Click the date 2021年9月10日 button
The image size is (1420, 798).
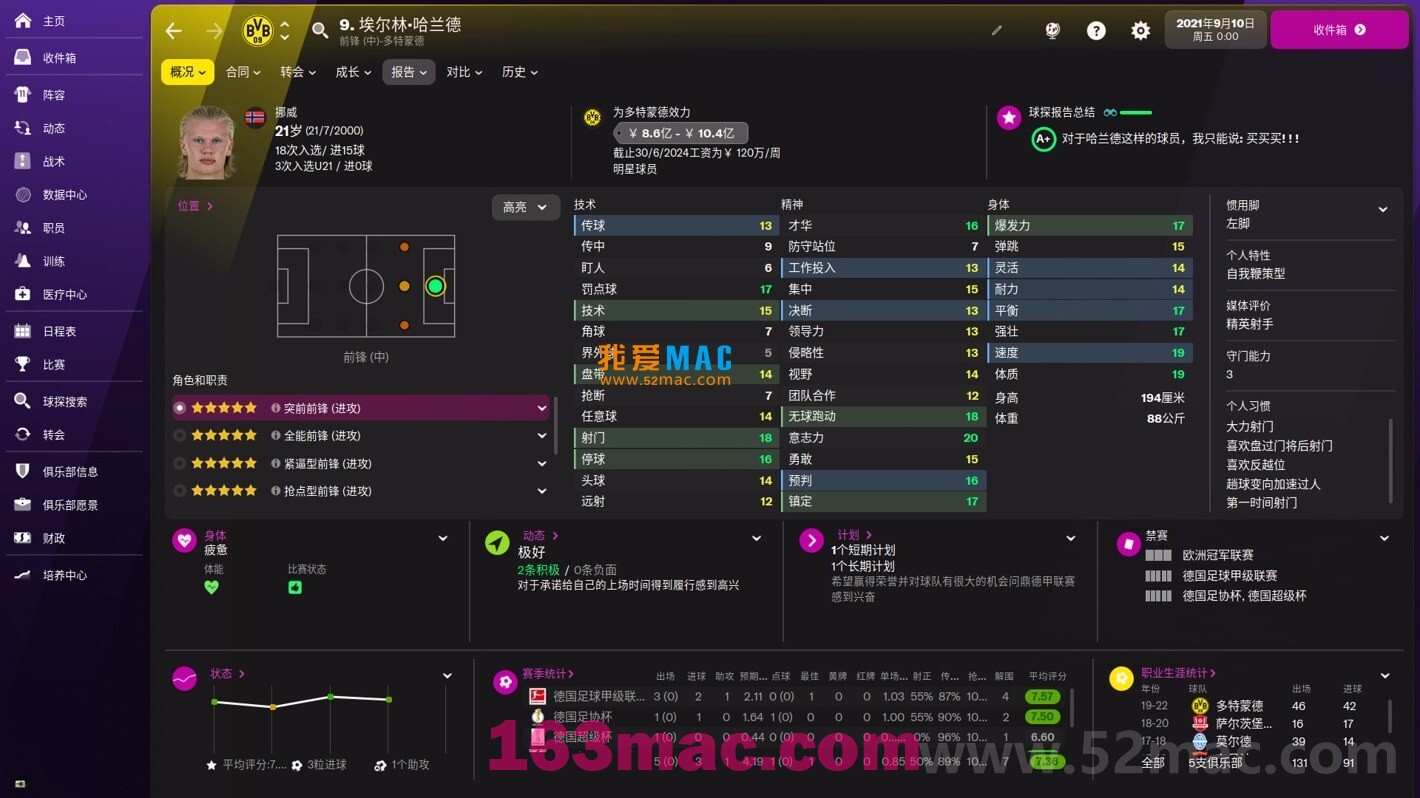[x=1215, y=30]
